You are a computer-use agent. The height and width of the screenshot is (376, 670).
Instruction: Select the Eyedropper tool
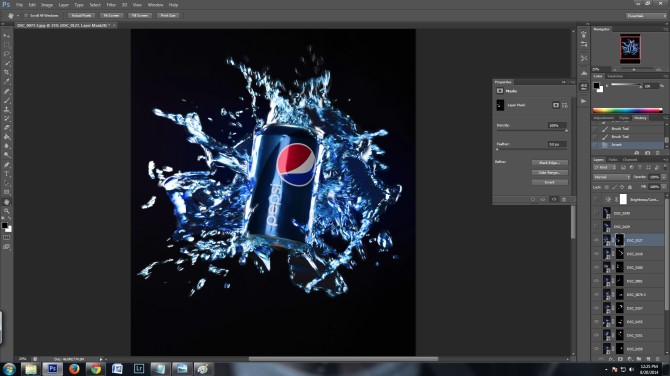[x=6, y=82]
